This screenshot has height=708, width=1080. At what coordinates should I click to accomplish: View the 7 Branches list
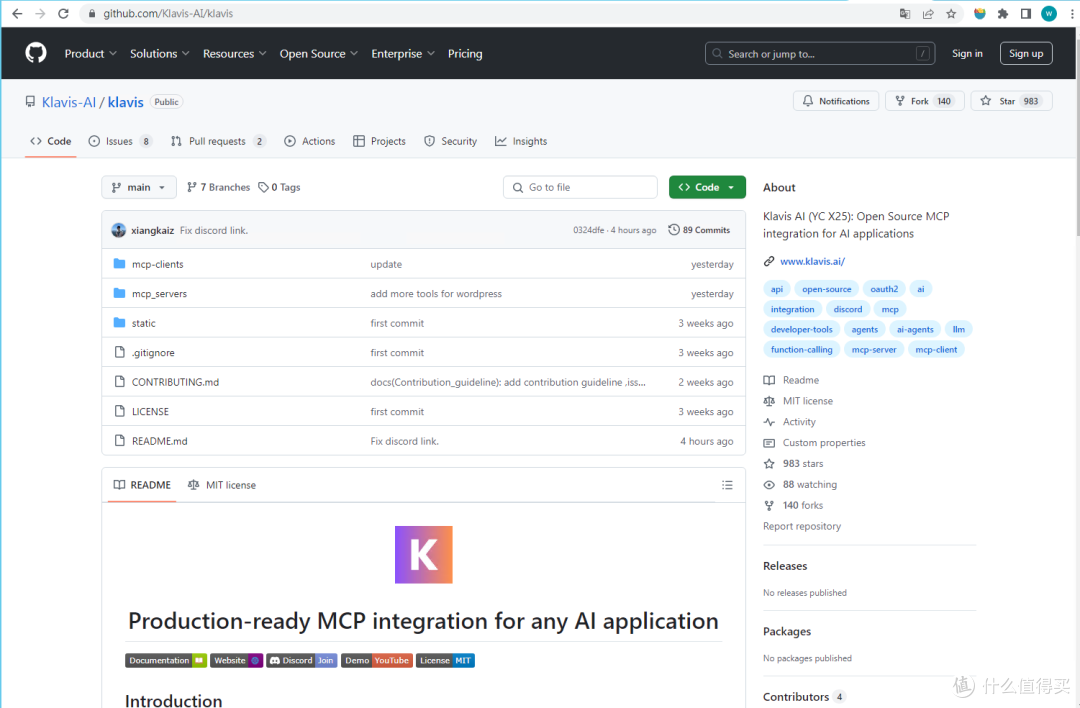click(218, 187)
